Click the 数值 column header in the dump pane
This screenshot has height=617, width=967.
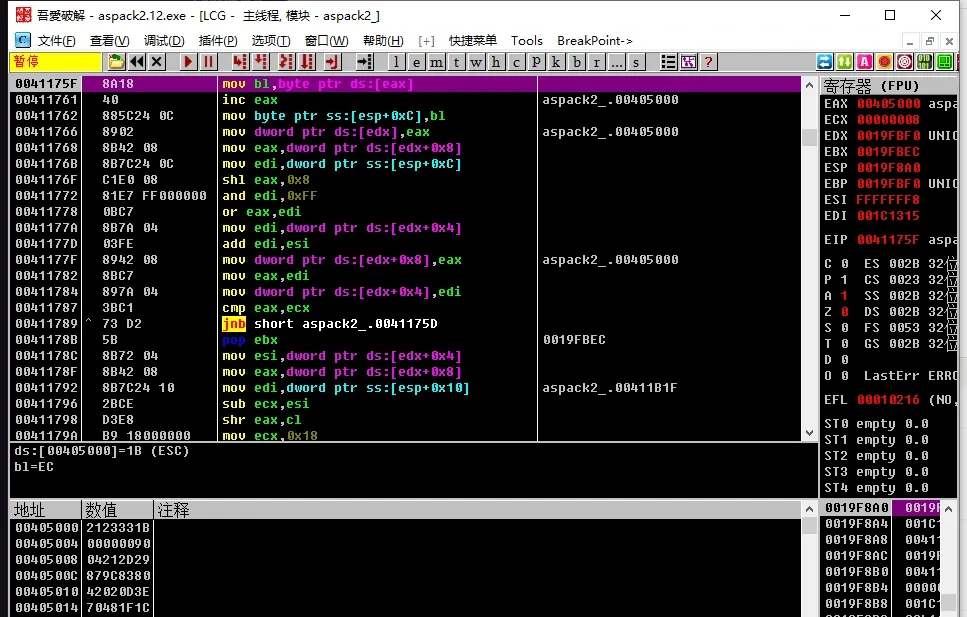coord(117,510)
